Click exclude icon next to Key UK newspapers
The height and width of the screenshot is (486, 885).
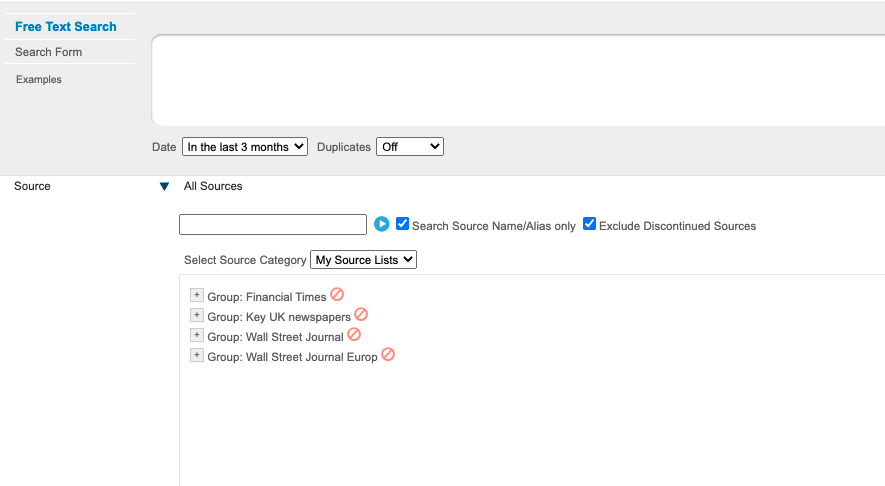coord(361,315)
